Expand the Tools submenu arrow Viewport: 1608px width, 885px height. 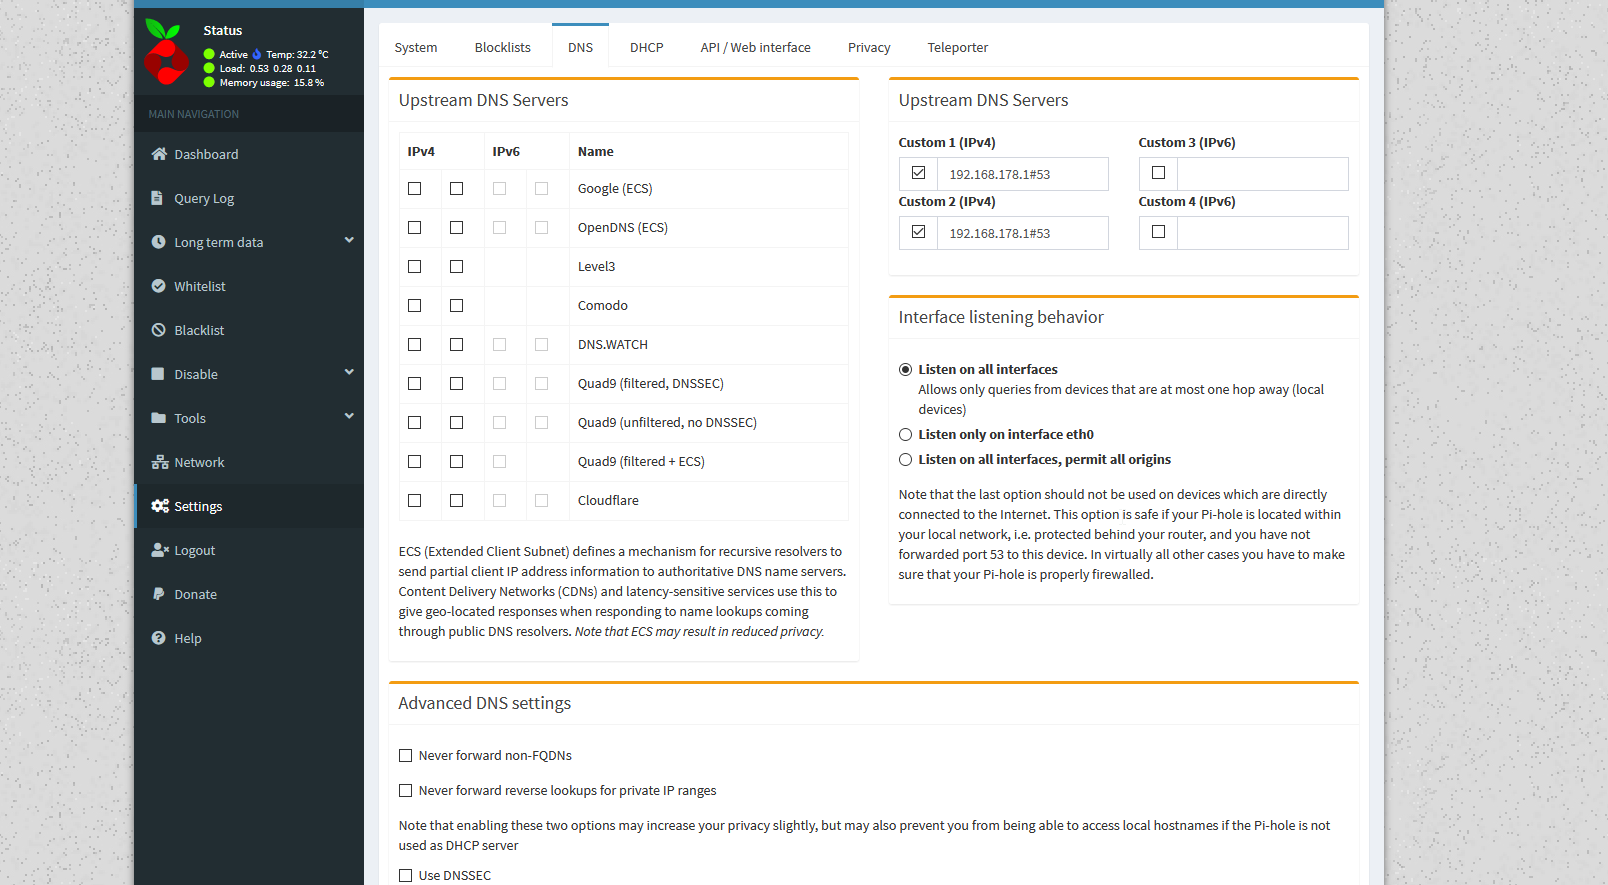coord(349,416)
